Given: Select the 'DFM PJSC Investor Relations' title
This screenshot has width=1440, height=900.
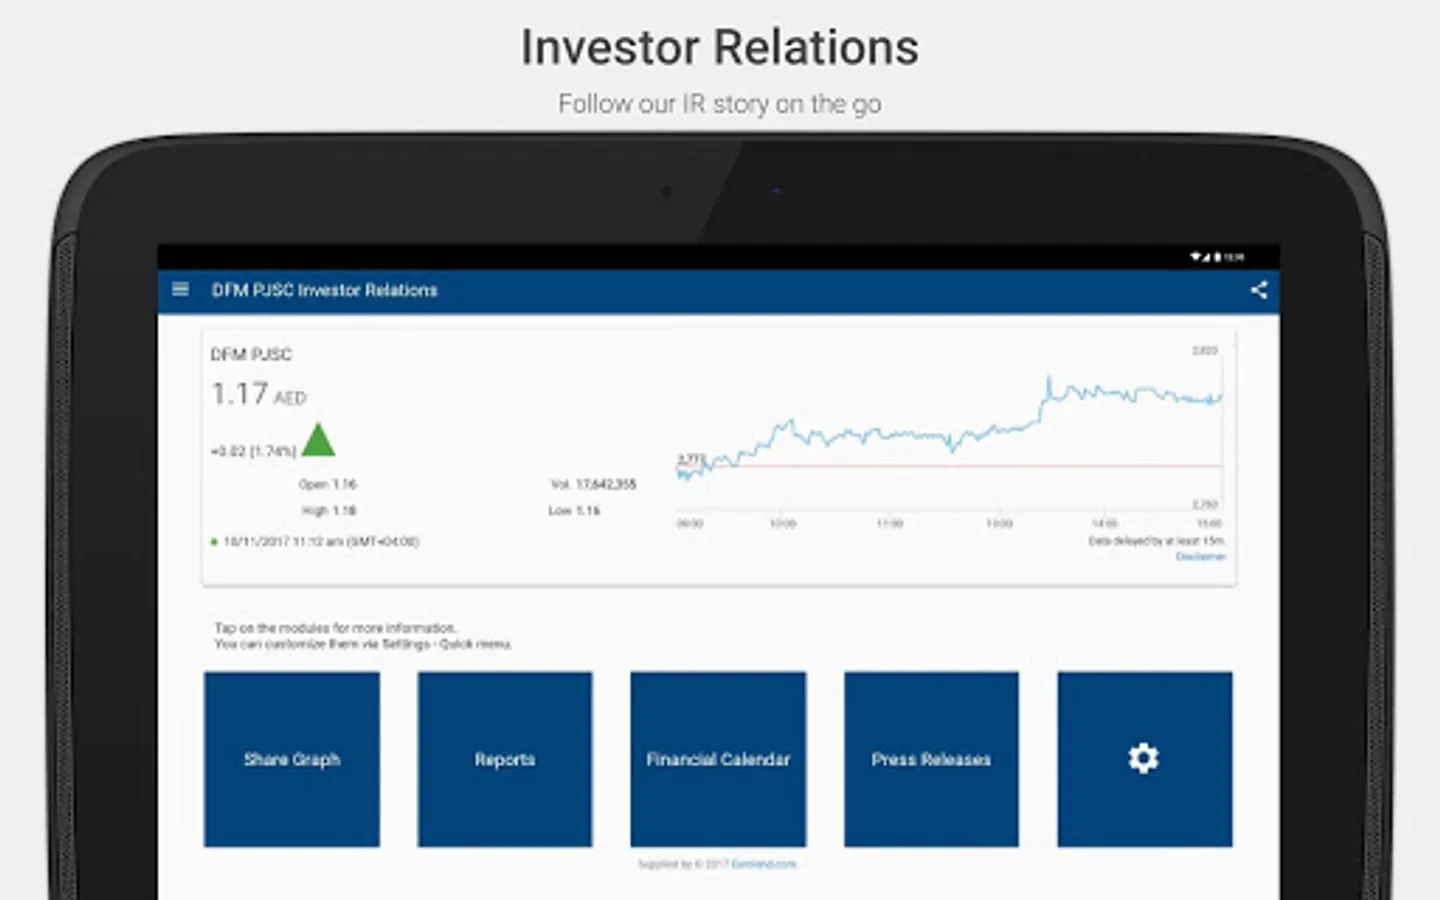Looking at the screenshot, I should click(x=325, y=290).
